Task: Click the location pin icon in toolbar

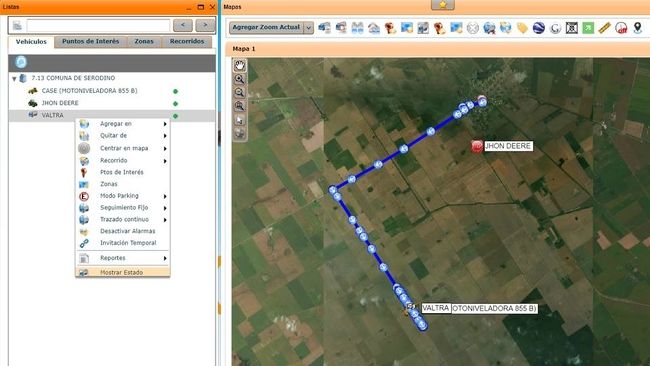Action: pos(638,28)
